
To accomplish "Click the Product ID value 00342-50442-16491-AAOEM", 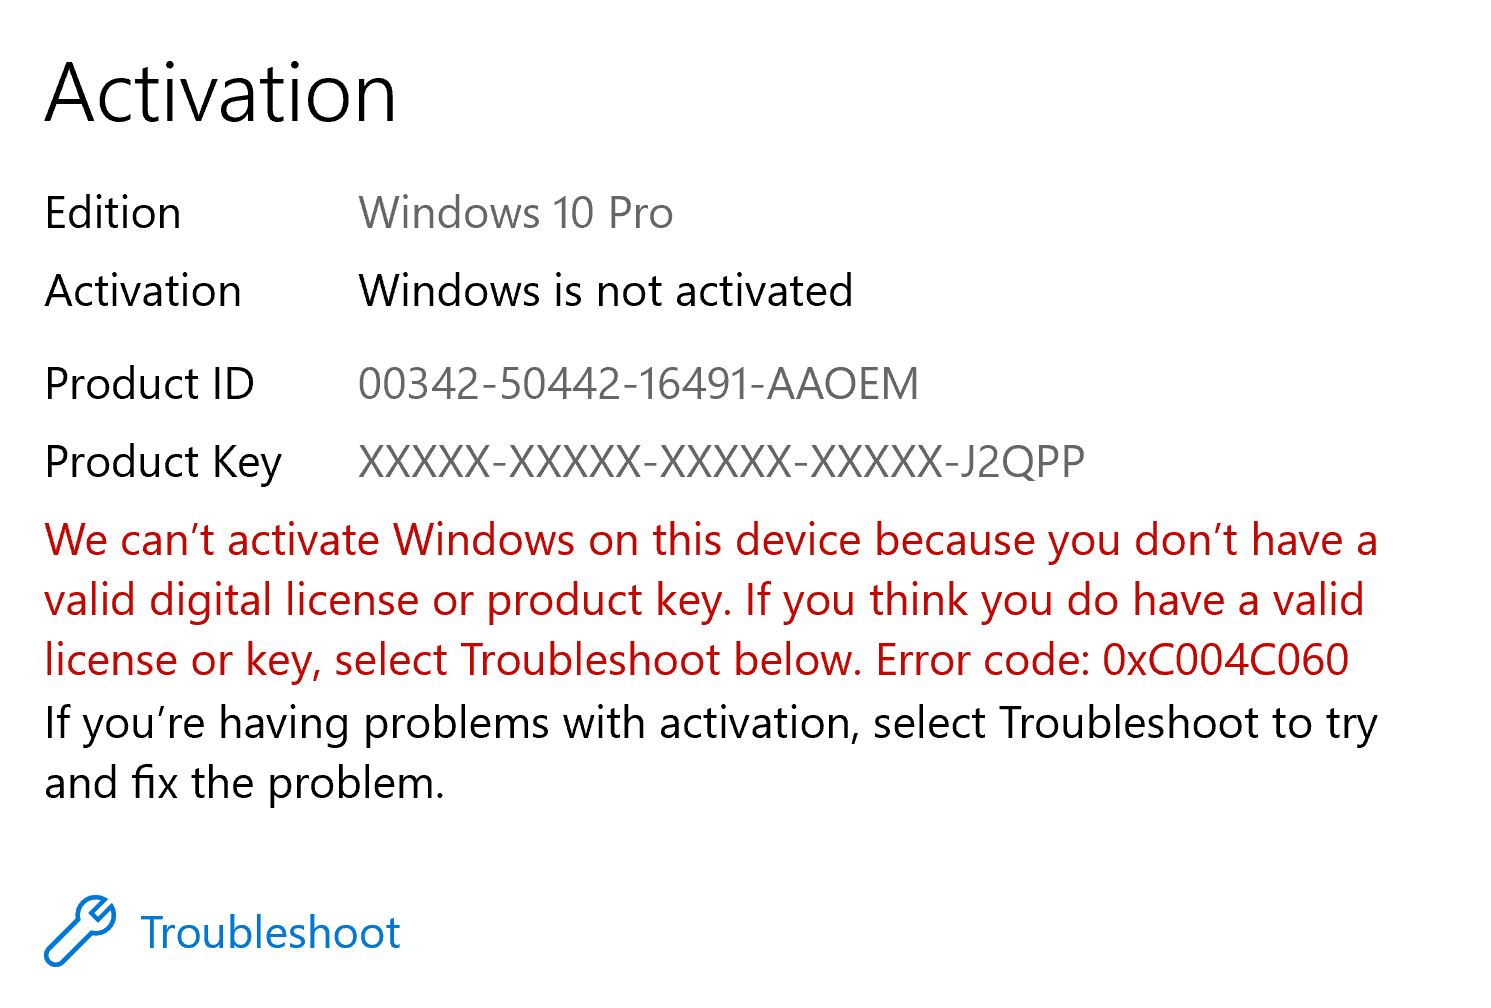I will pyautogui.click(x=639, y=384).
